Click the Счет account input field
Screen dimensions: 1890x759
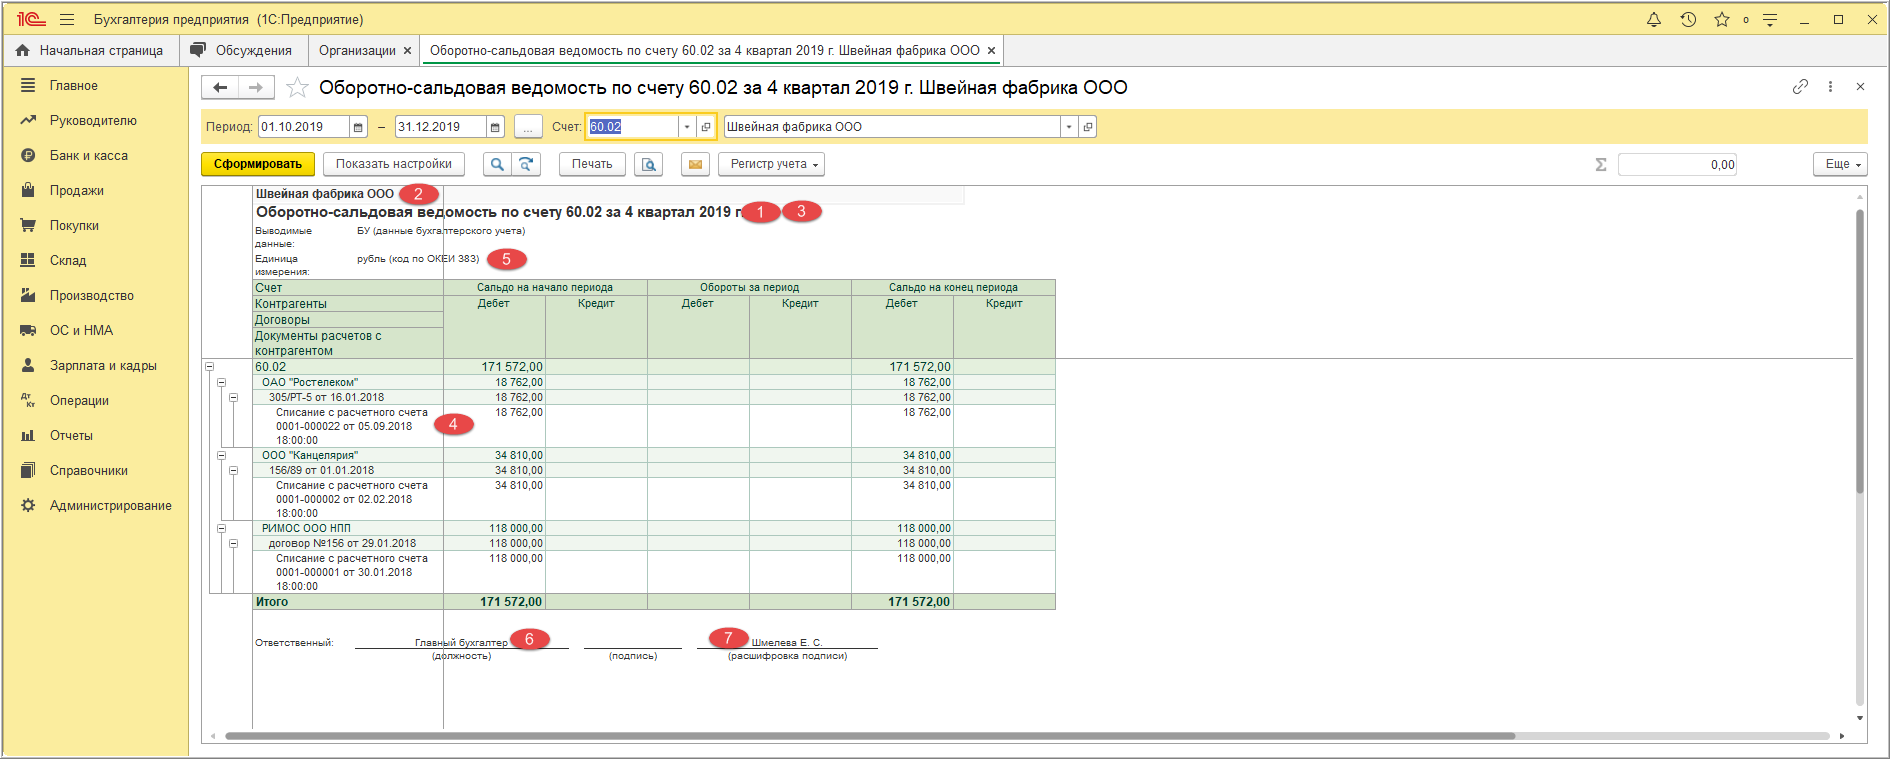[632, 127]
